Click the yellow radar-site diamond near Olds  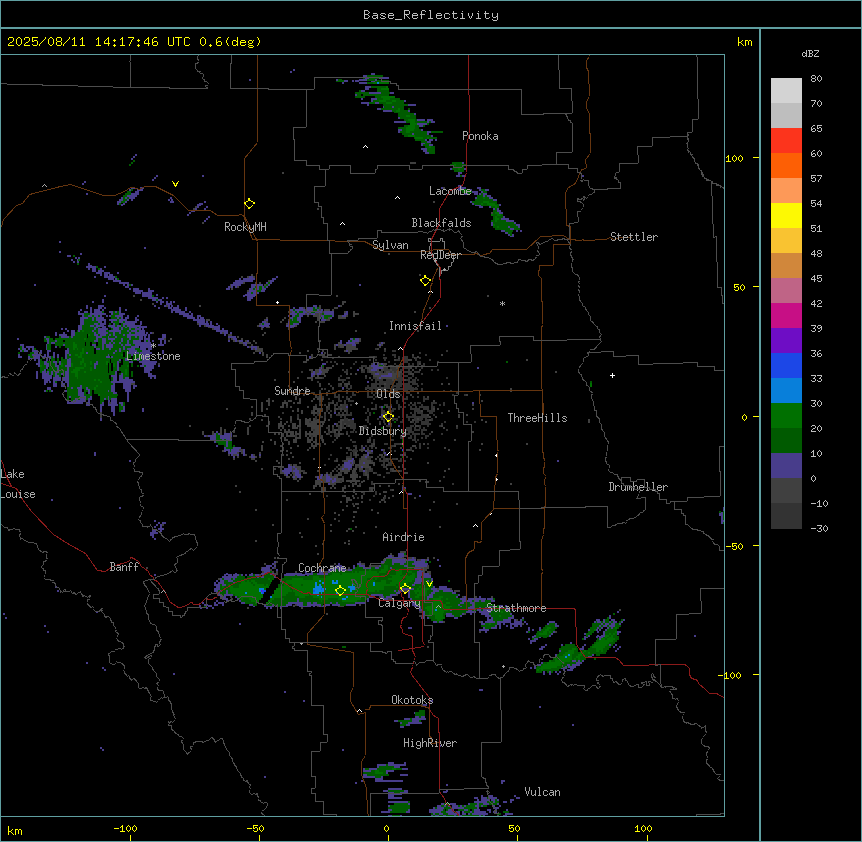pyautogui.click(x=388, y=417)
